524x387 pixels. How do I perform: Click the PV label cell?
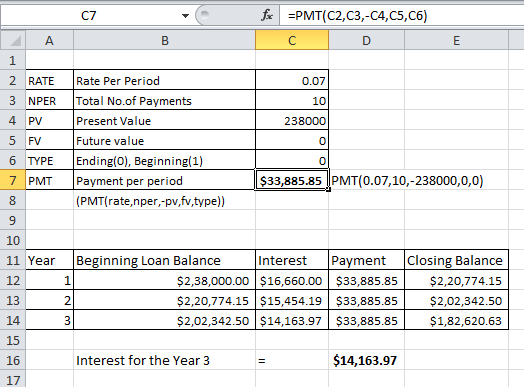[x=49, y=120]
